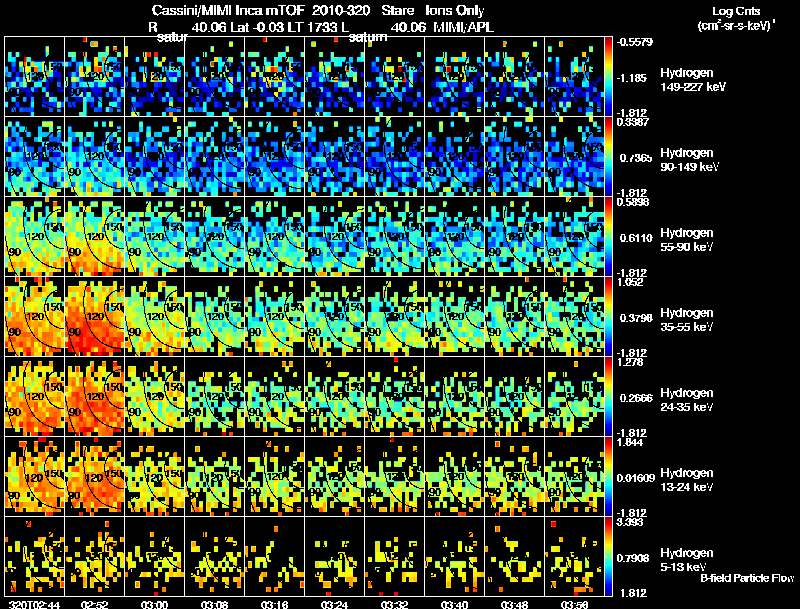Click the Lat -0.03 header value
800x609 pixels.
click(258, 27)
